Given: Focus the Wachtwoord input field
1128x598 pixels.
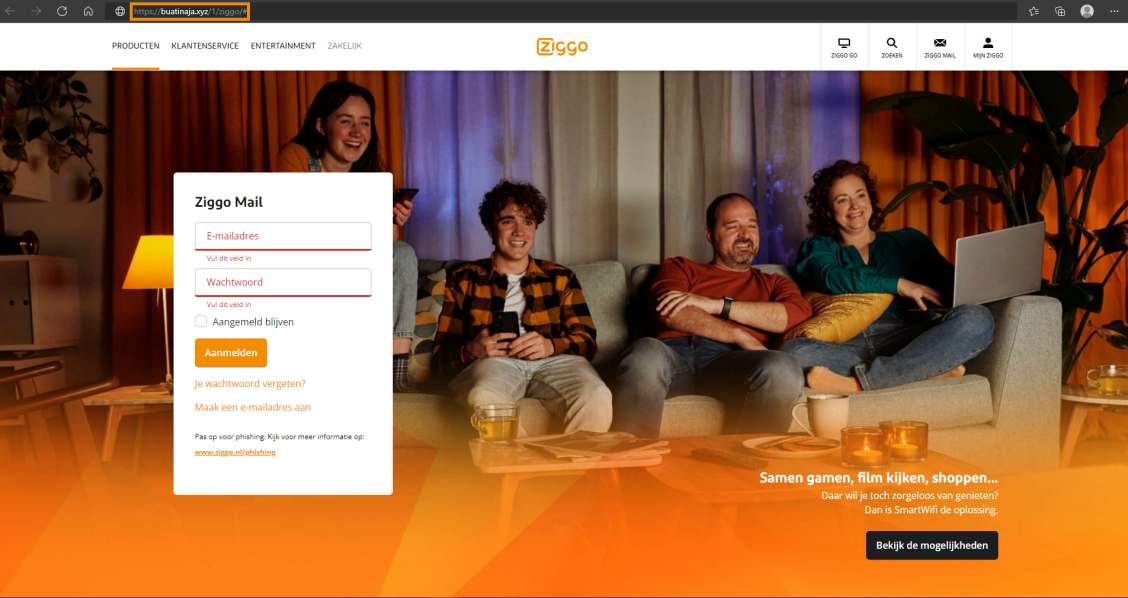Looking at the screenshot, I should 283,282.
